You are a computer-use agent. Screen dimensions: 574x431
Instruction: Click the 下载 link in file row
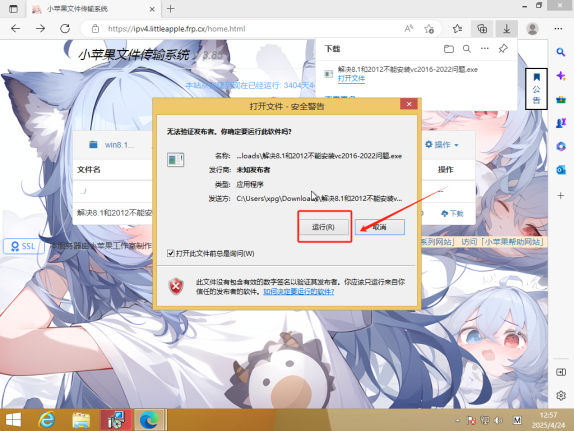pos(453,213)
